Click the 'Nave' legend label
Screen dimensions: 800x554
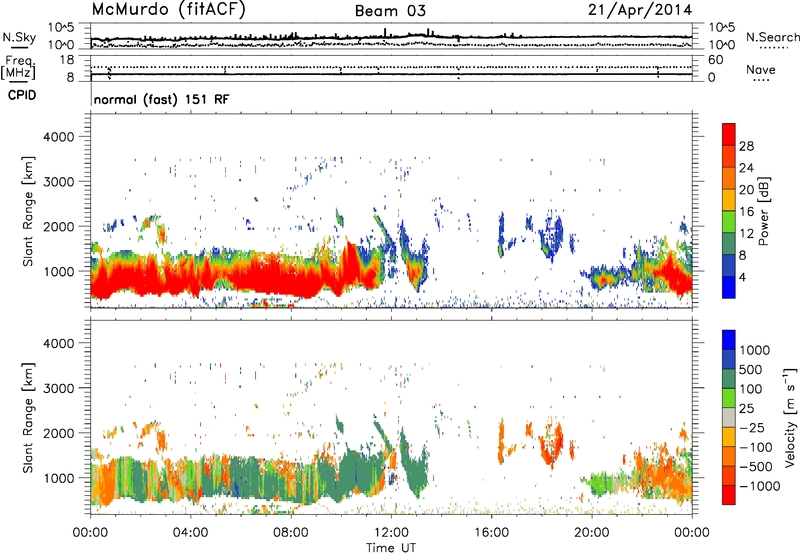tap(761, 69)
